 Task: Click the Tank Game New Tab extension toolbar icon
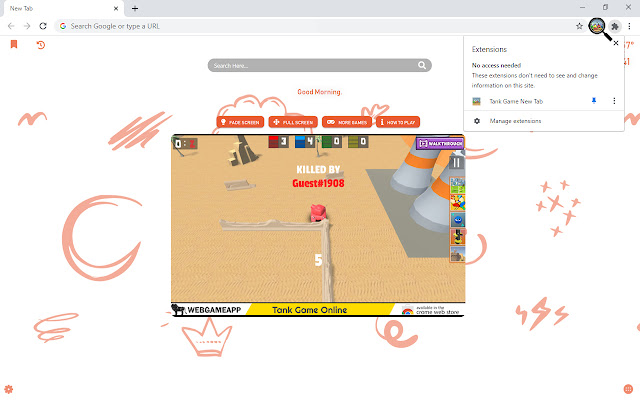click(597, 26)
